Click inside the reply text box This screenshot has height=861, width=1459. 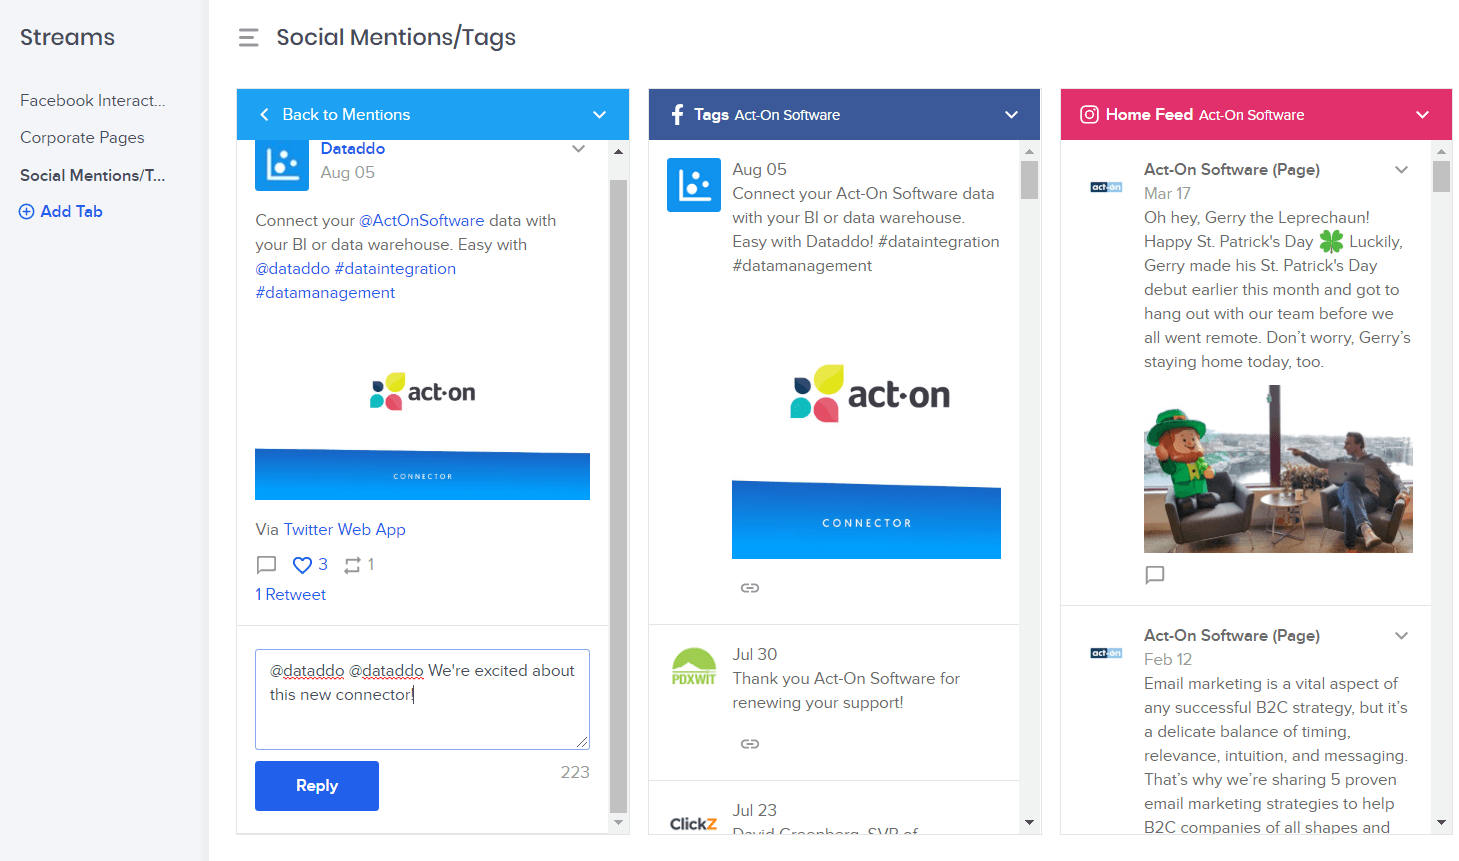pyautogui.click(x=422, y=700)
